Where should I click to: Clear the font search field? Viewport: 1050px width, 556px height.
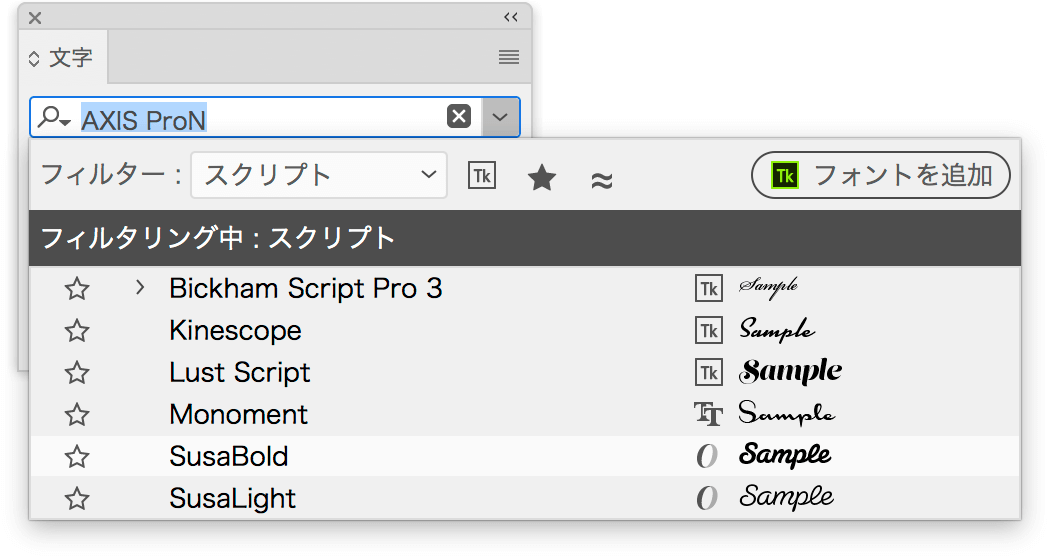[x=459, y=117]
